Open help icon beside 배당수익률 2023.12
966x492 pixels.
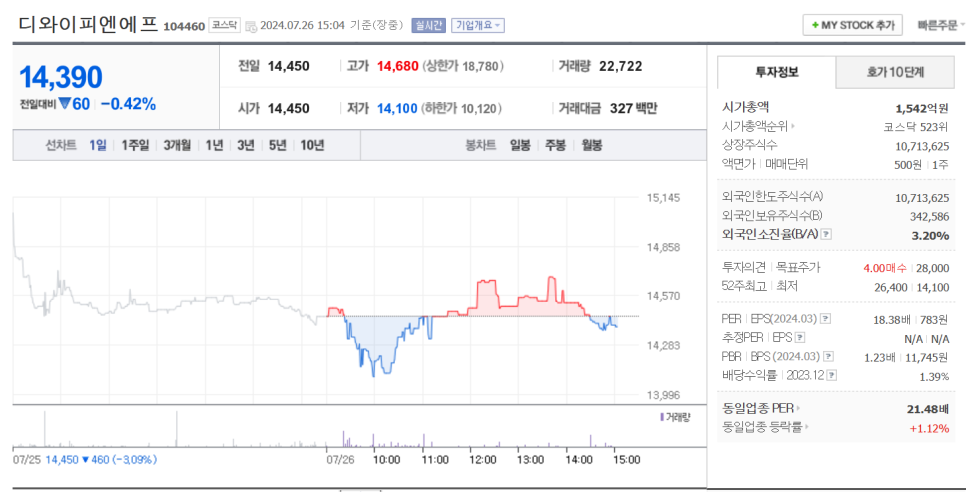832,375
